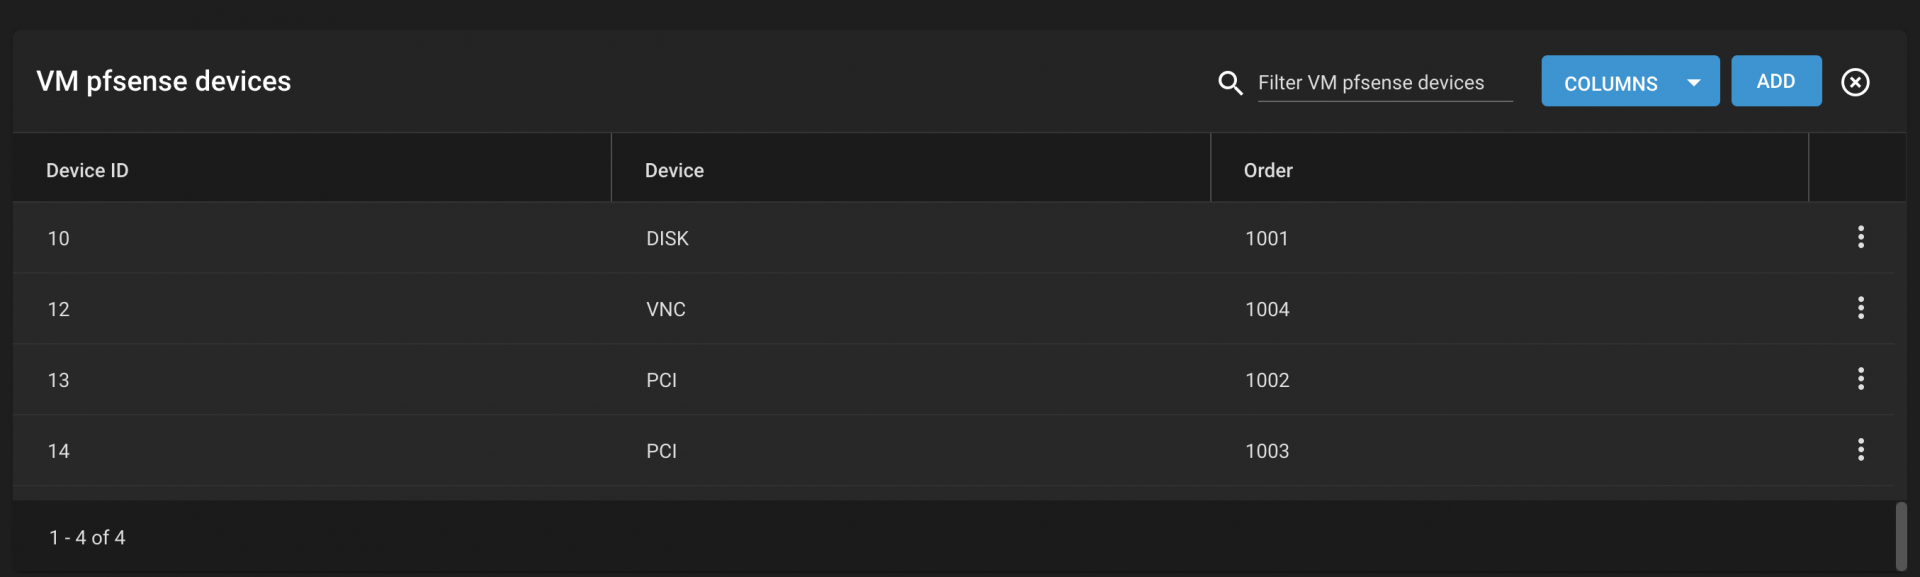1920x577 pixels.
Task: Focus the Filter VM pfsense devices field
Action: (x=1384, y=83)
